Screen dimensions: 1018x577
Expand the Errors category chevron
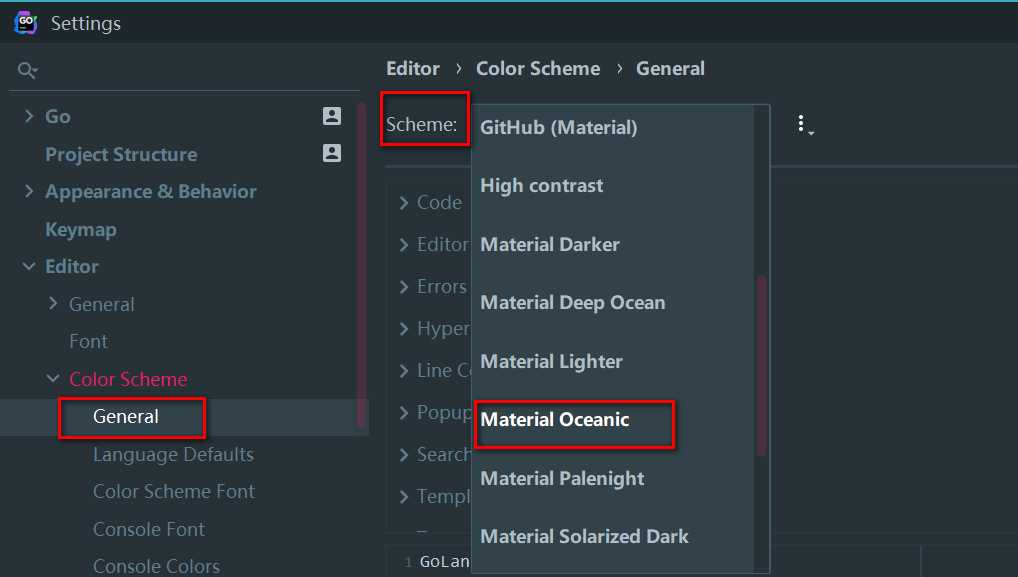404,287
